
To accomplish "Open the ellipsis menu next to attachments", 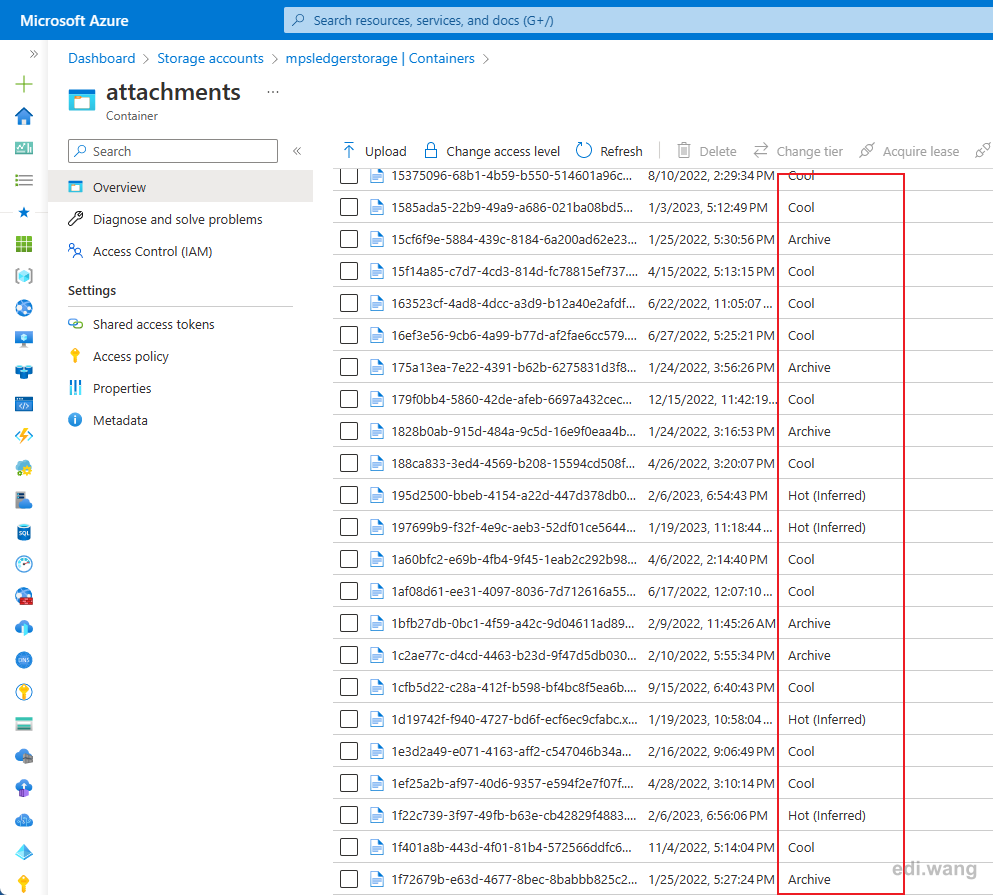I will [x=273, y=92].
